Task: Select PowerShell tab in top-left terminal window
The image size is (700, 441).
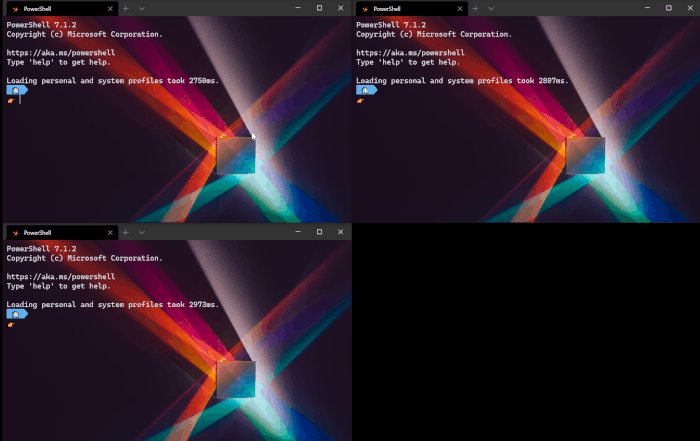Action: pos(62,8)
